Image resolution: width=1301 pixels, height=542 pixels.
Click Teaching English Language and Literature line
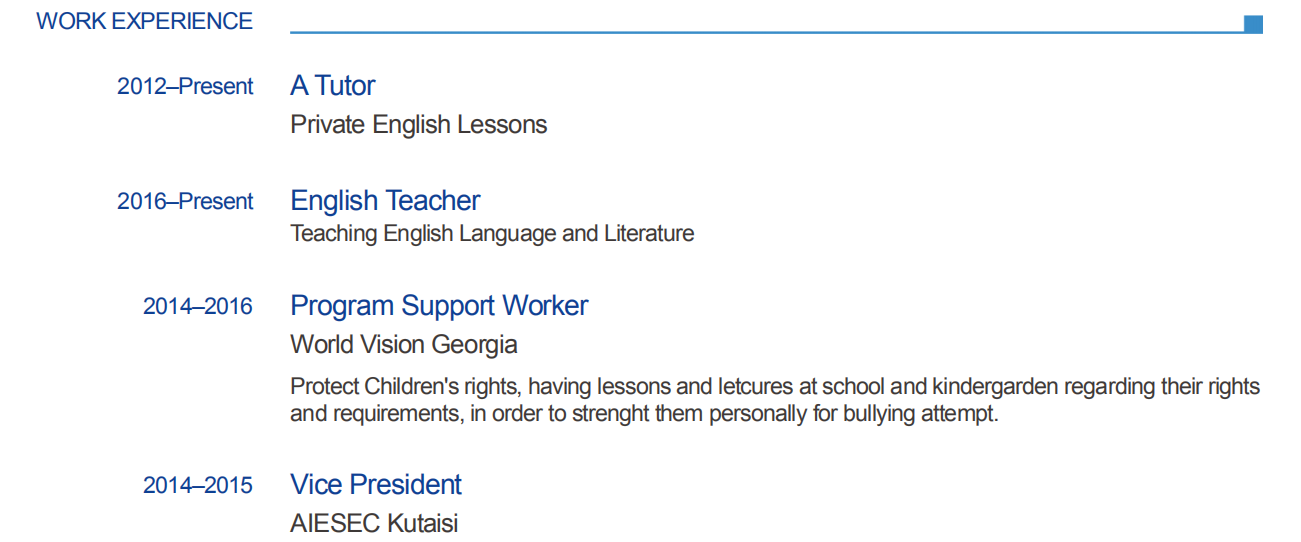pos(491,234)
